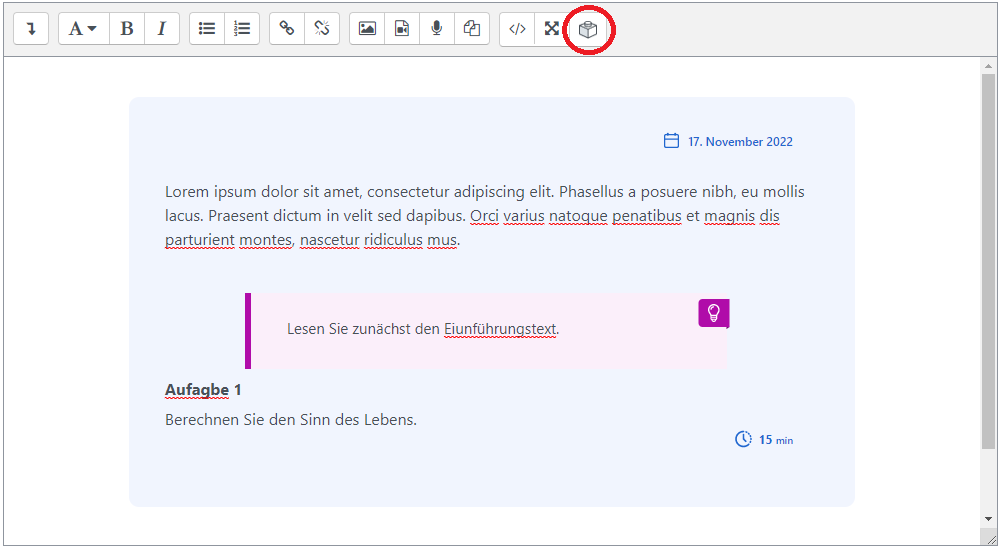Open the paragraph styles dropdown

[83, 29]
